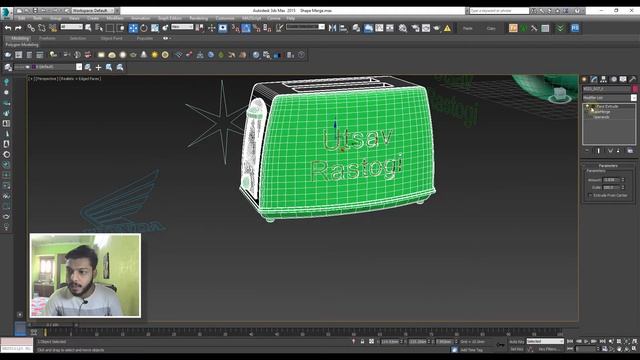This screenshot has width=640, height=360.
Task: Click the Amount spinner arrows
Action: pyautogui.click(x=623, y=180)
